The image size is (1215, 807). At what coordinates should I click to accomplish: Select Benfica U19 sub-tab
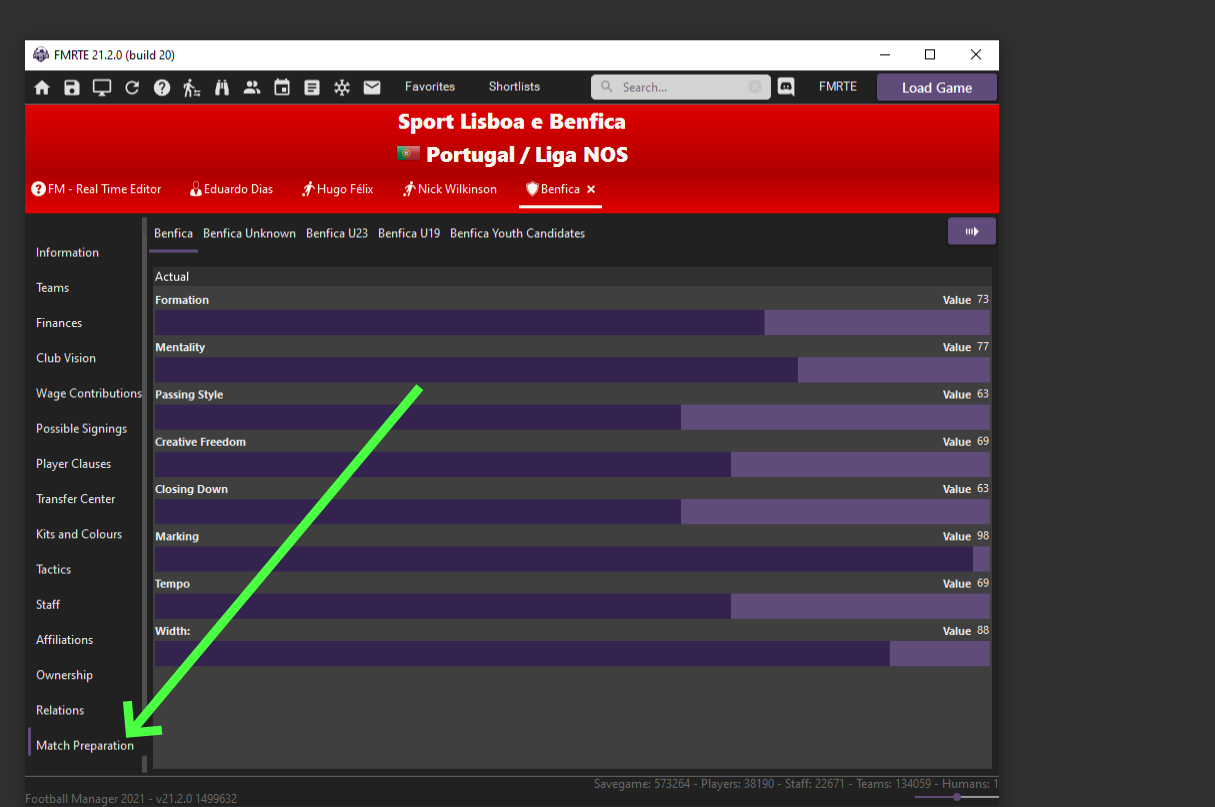click(409, 233)
